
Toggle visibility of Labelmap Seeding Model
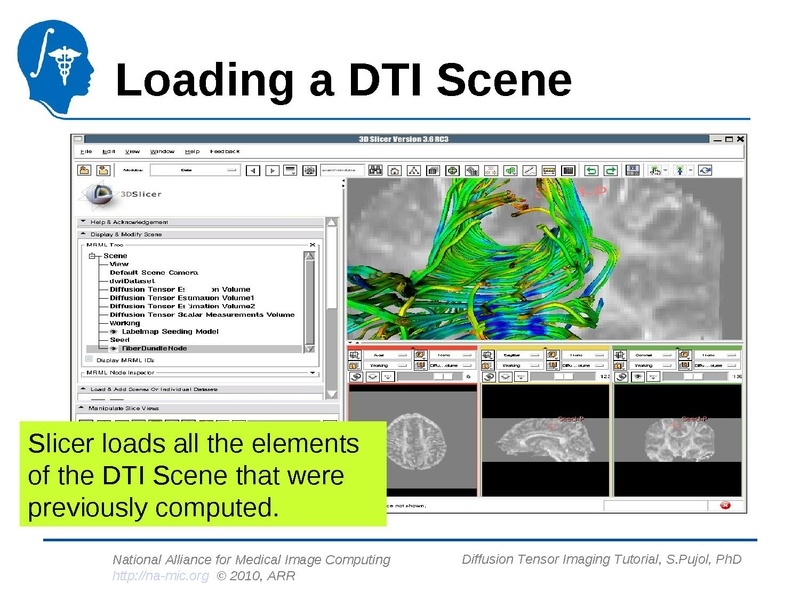click(114, 332)
